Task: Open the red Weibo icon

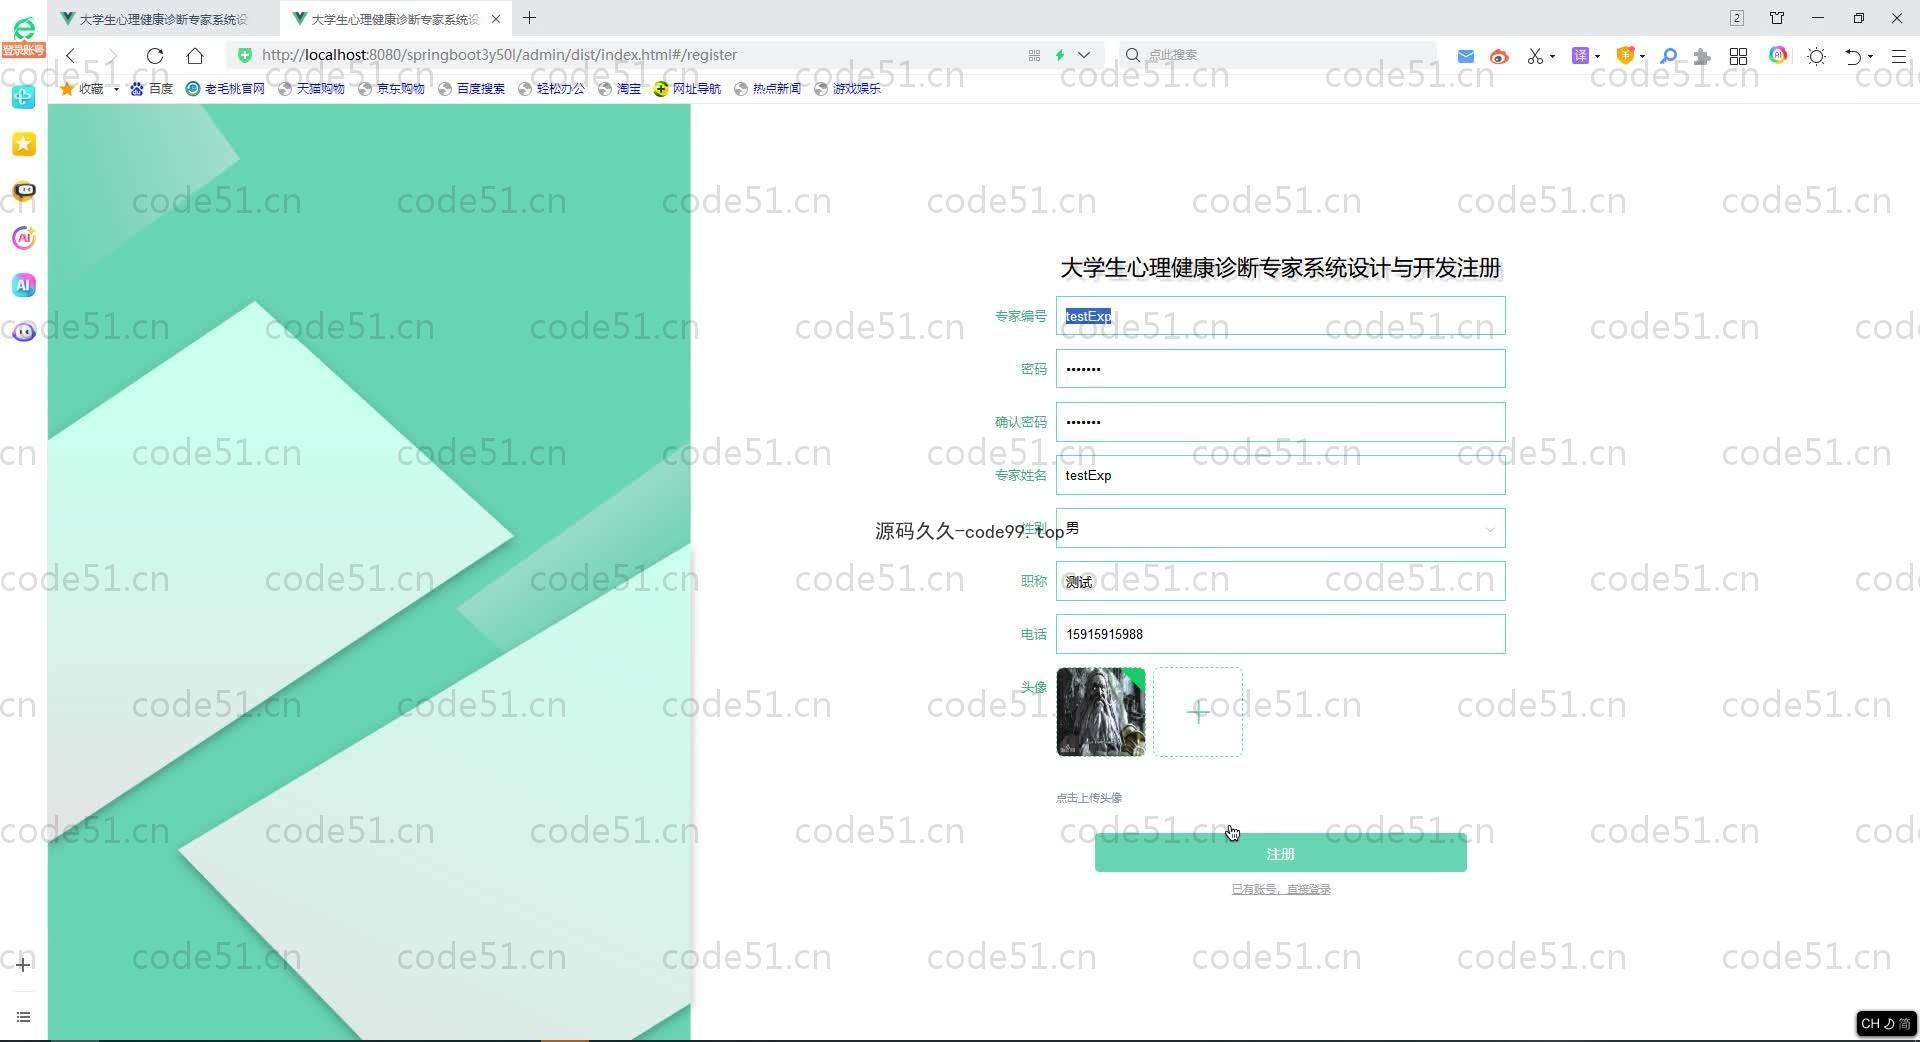Action: click(1498, 56)
